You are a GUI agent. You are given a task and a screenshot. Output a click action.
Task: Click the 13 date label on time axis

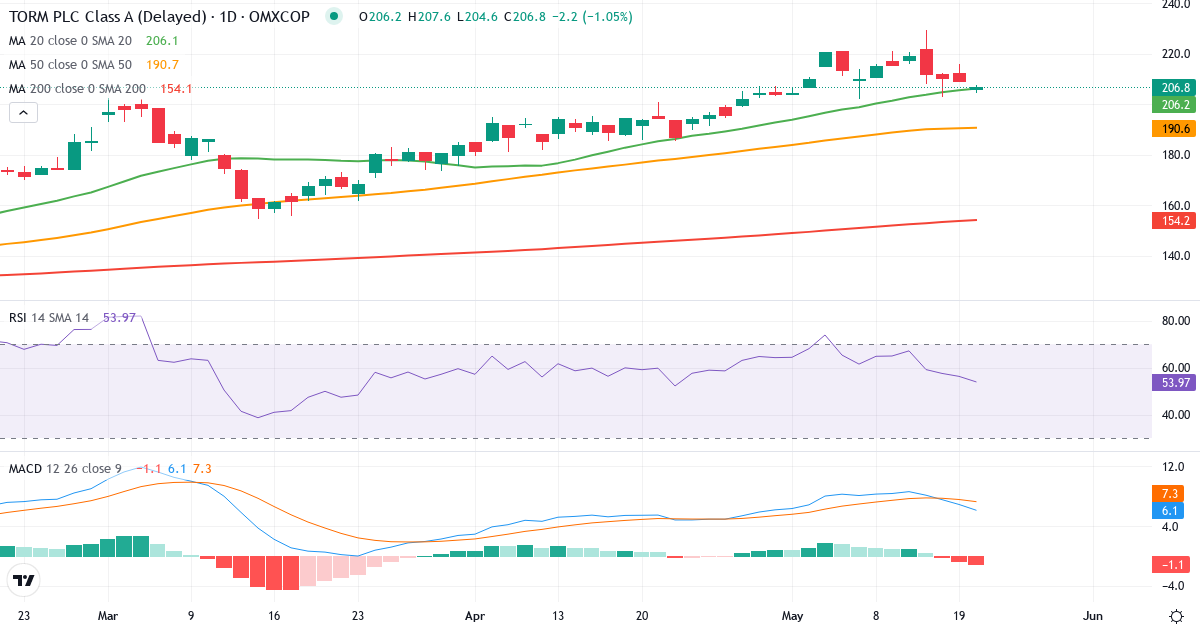(x=560, y=615)
